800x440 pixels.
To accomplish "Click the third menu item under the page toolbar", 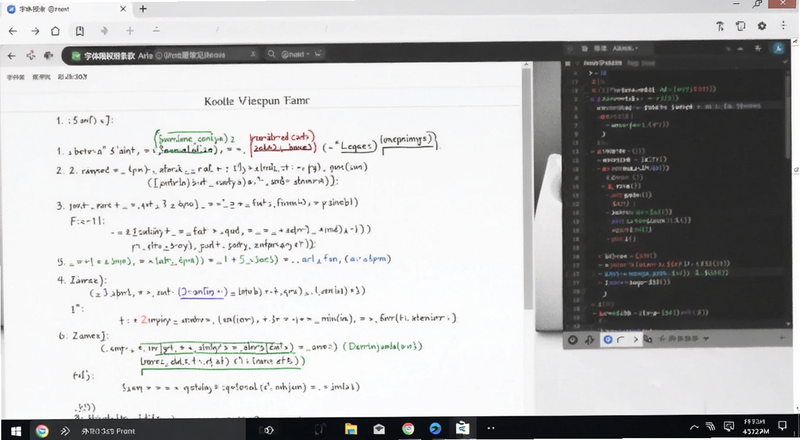I will (72, 77).
